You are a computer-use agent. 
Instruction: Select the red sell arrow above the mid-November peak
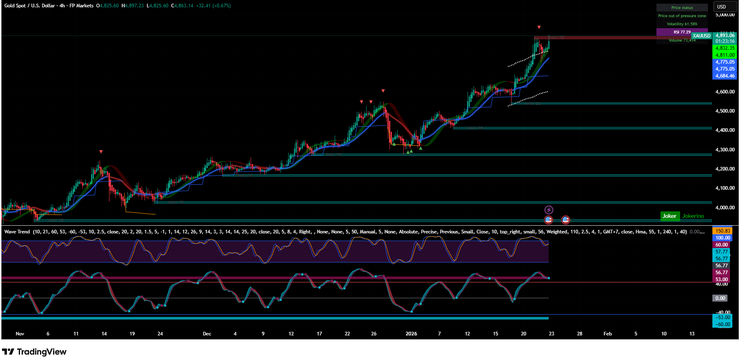[101, 152]
